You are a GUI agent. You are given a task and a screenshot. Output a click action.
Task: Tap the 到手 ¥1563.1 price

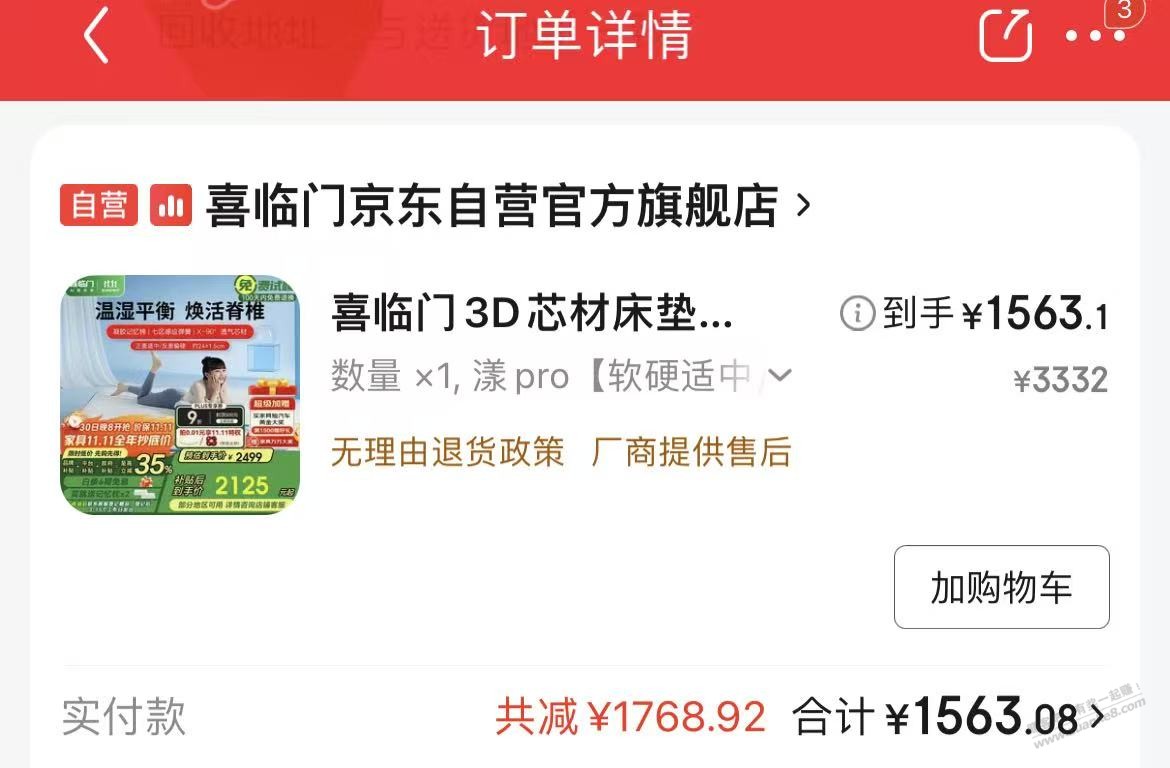coord(995,313)
